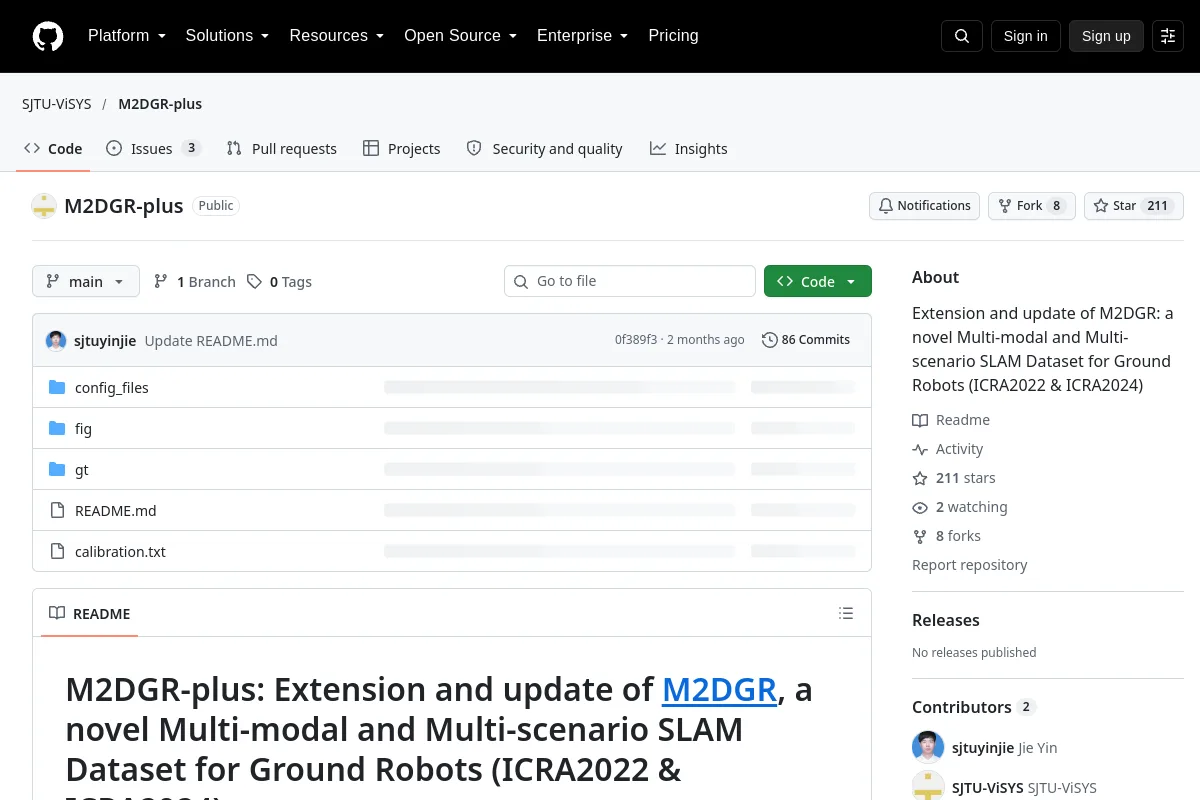Screen dimensions: 1200x800
Task: Switch to the Insights tab
Action: pos(688,148)
